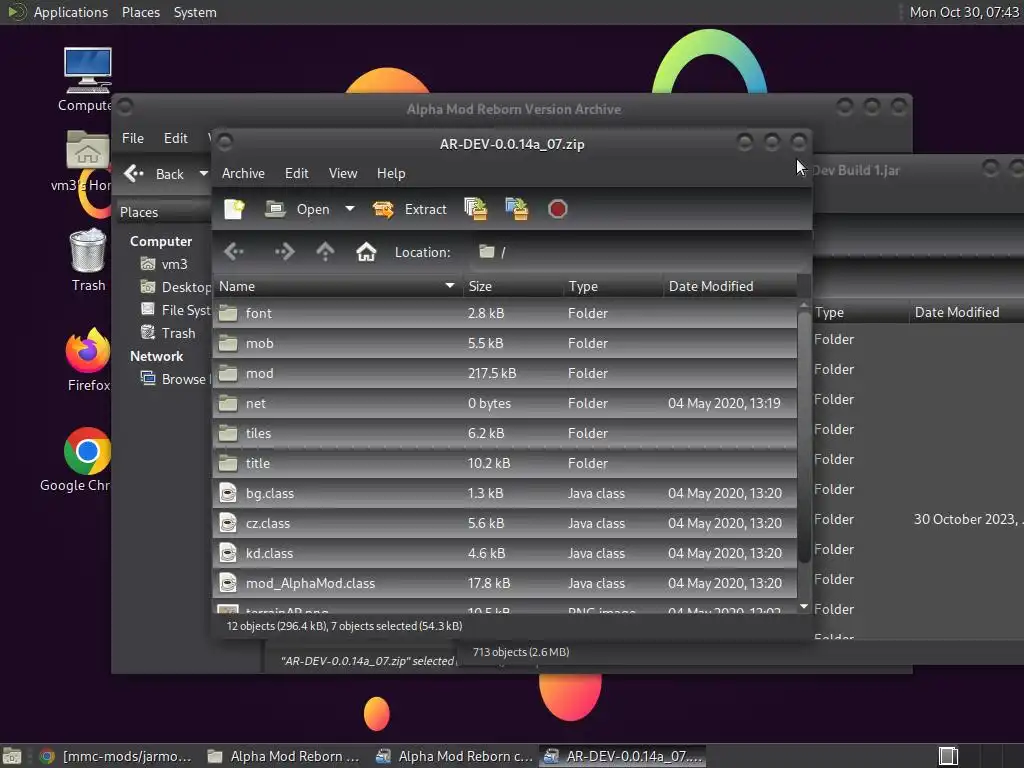Screen dimensions: 1024x768
Task: Open Browse Network in sidebar
Action: (x=174, y=379)
